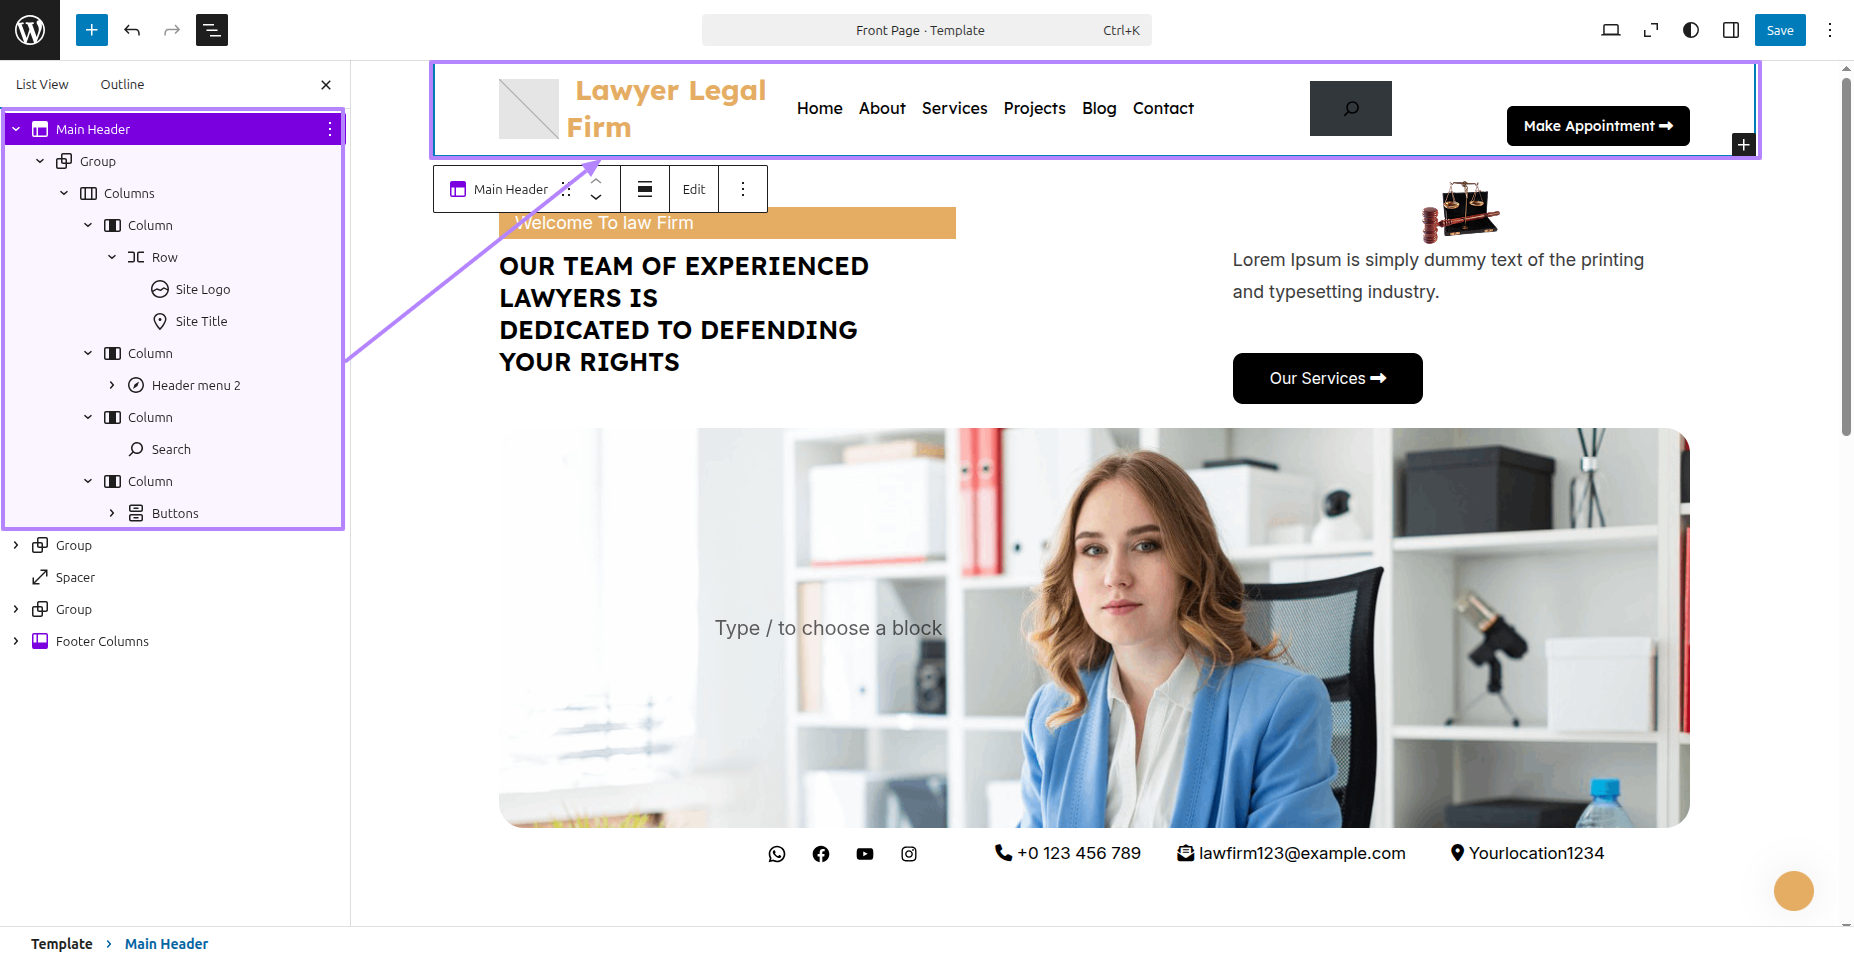Expand the Header menu 2 item
Viewport: 1854px width, 961px height.
(x=112, y=385)
